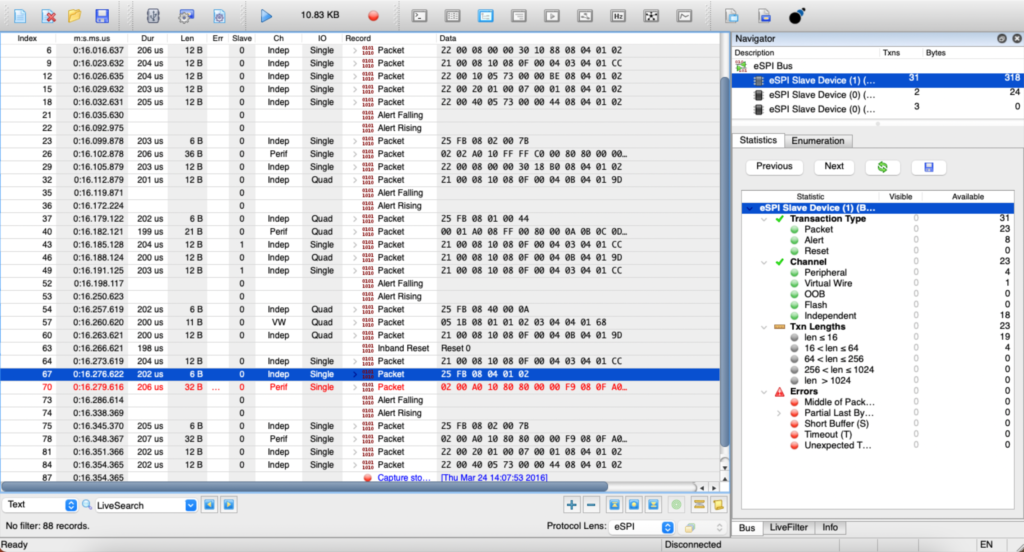Image resolution: width=1024 pixels, height=552 pixels.
Task: Close capture using the red X icon
Action: pos(47,16)
